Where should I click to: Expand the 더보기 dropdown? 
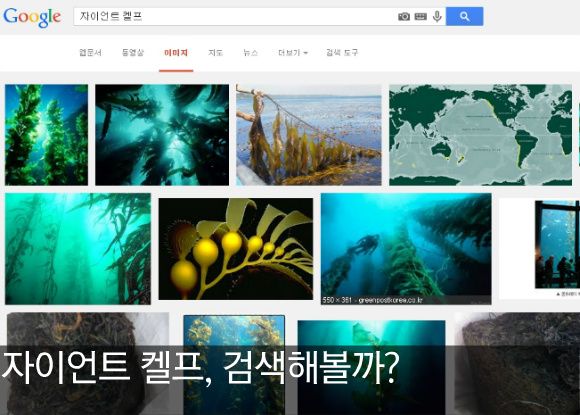tap(293, 53)
